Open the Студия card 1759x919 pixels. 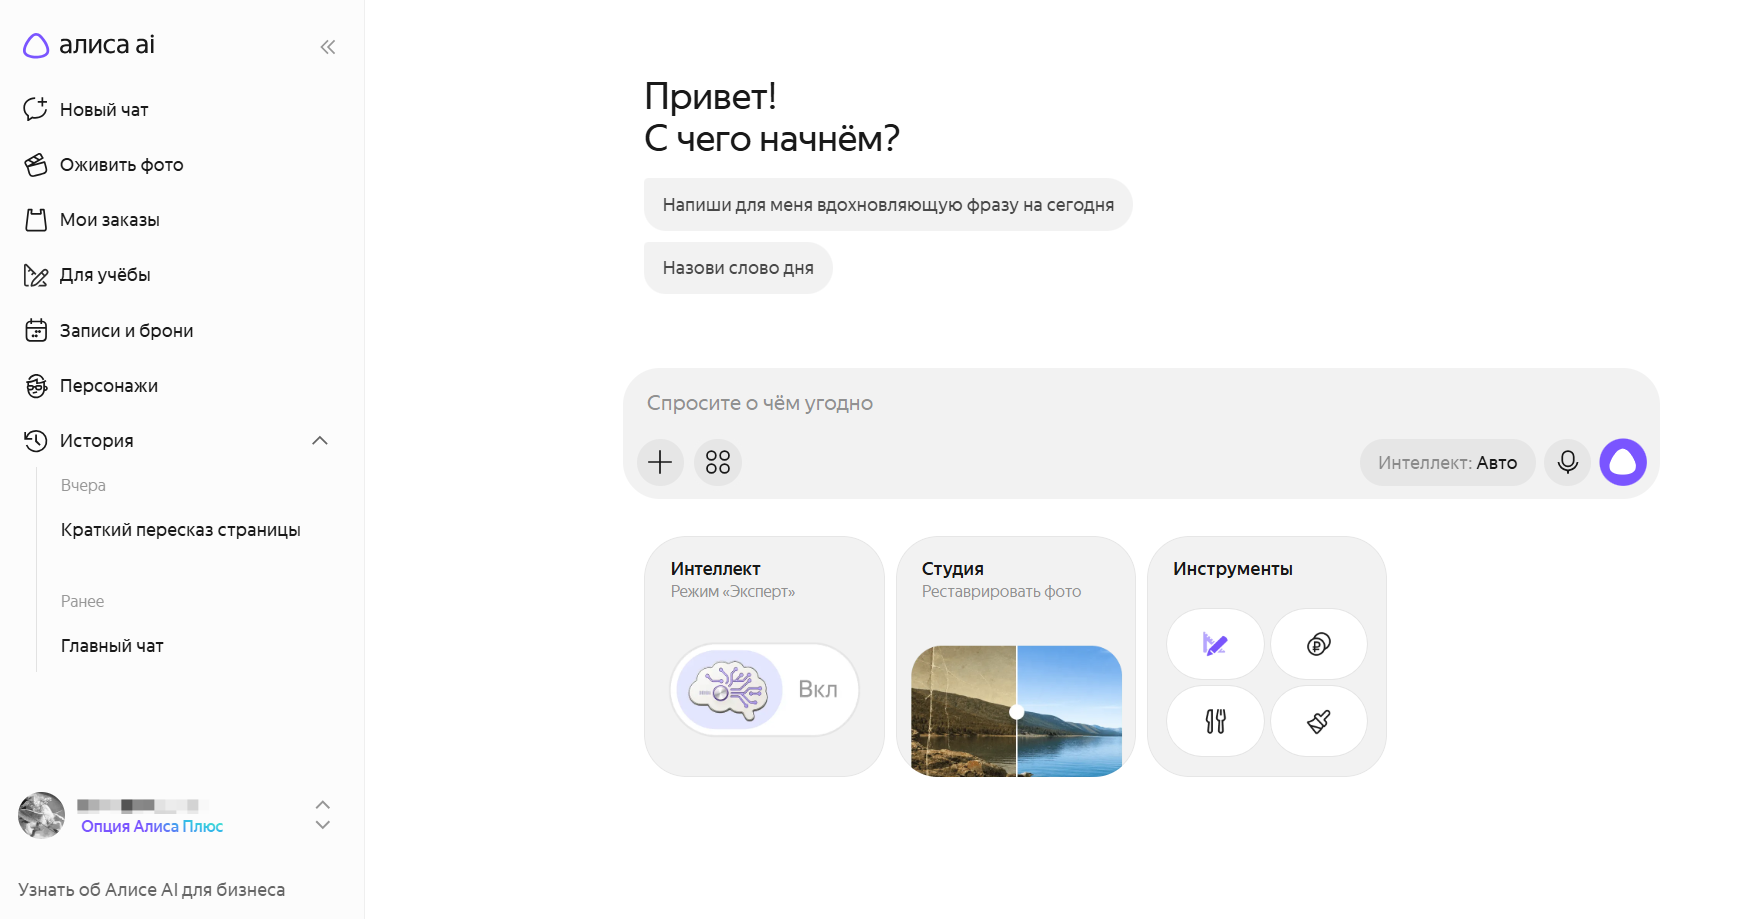(x=1016, y=656)
